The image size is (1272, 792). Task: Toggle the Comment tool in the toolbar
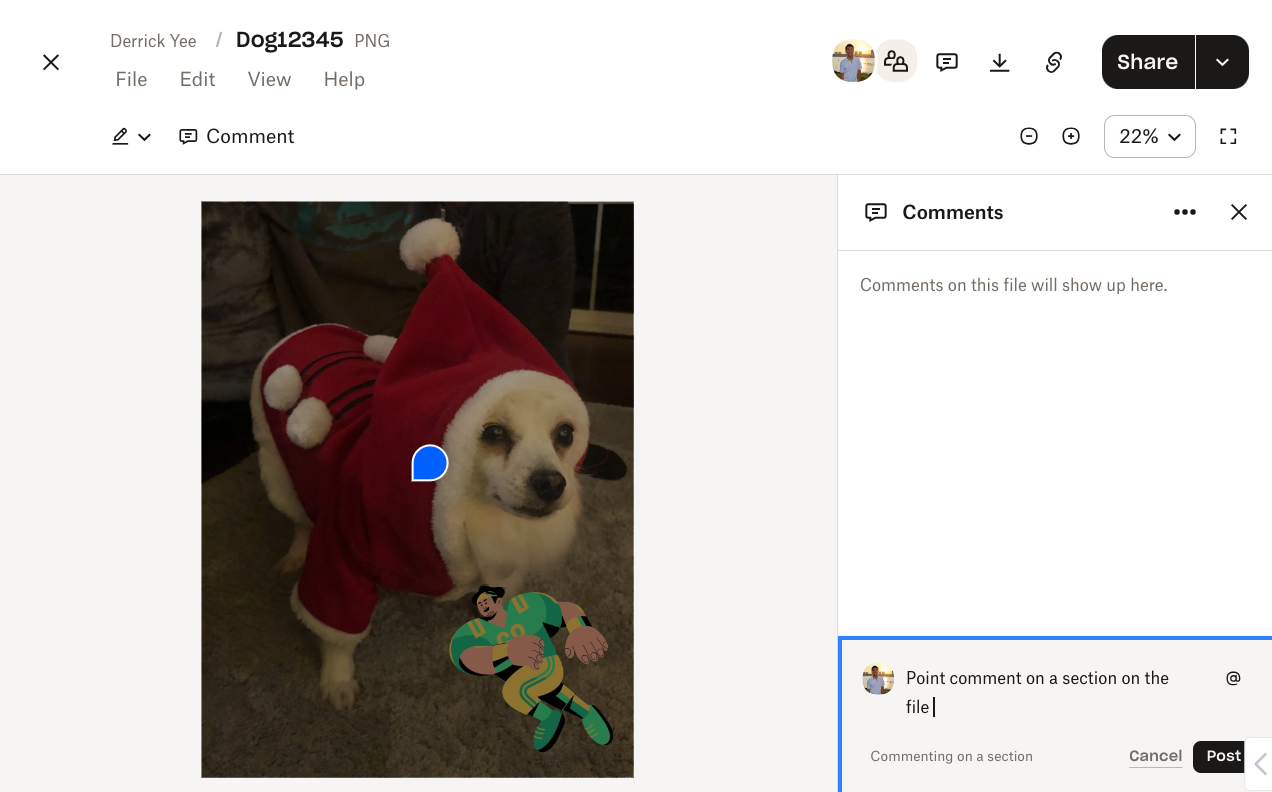coord(237,137)
